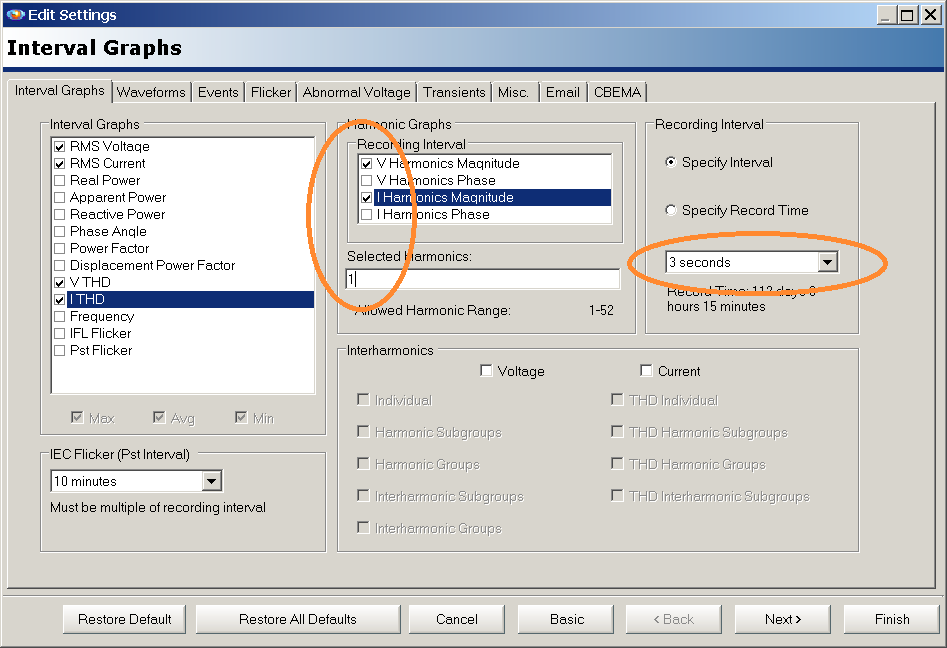Check the Frequency interval graph

pyautogui.click(x=59, y=316)
